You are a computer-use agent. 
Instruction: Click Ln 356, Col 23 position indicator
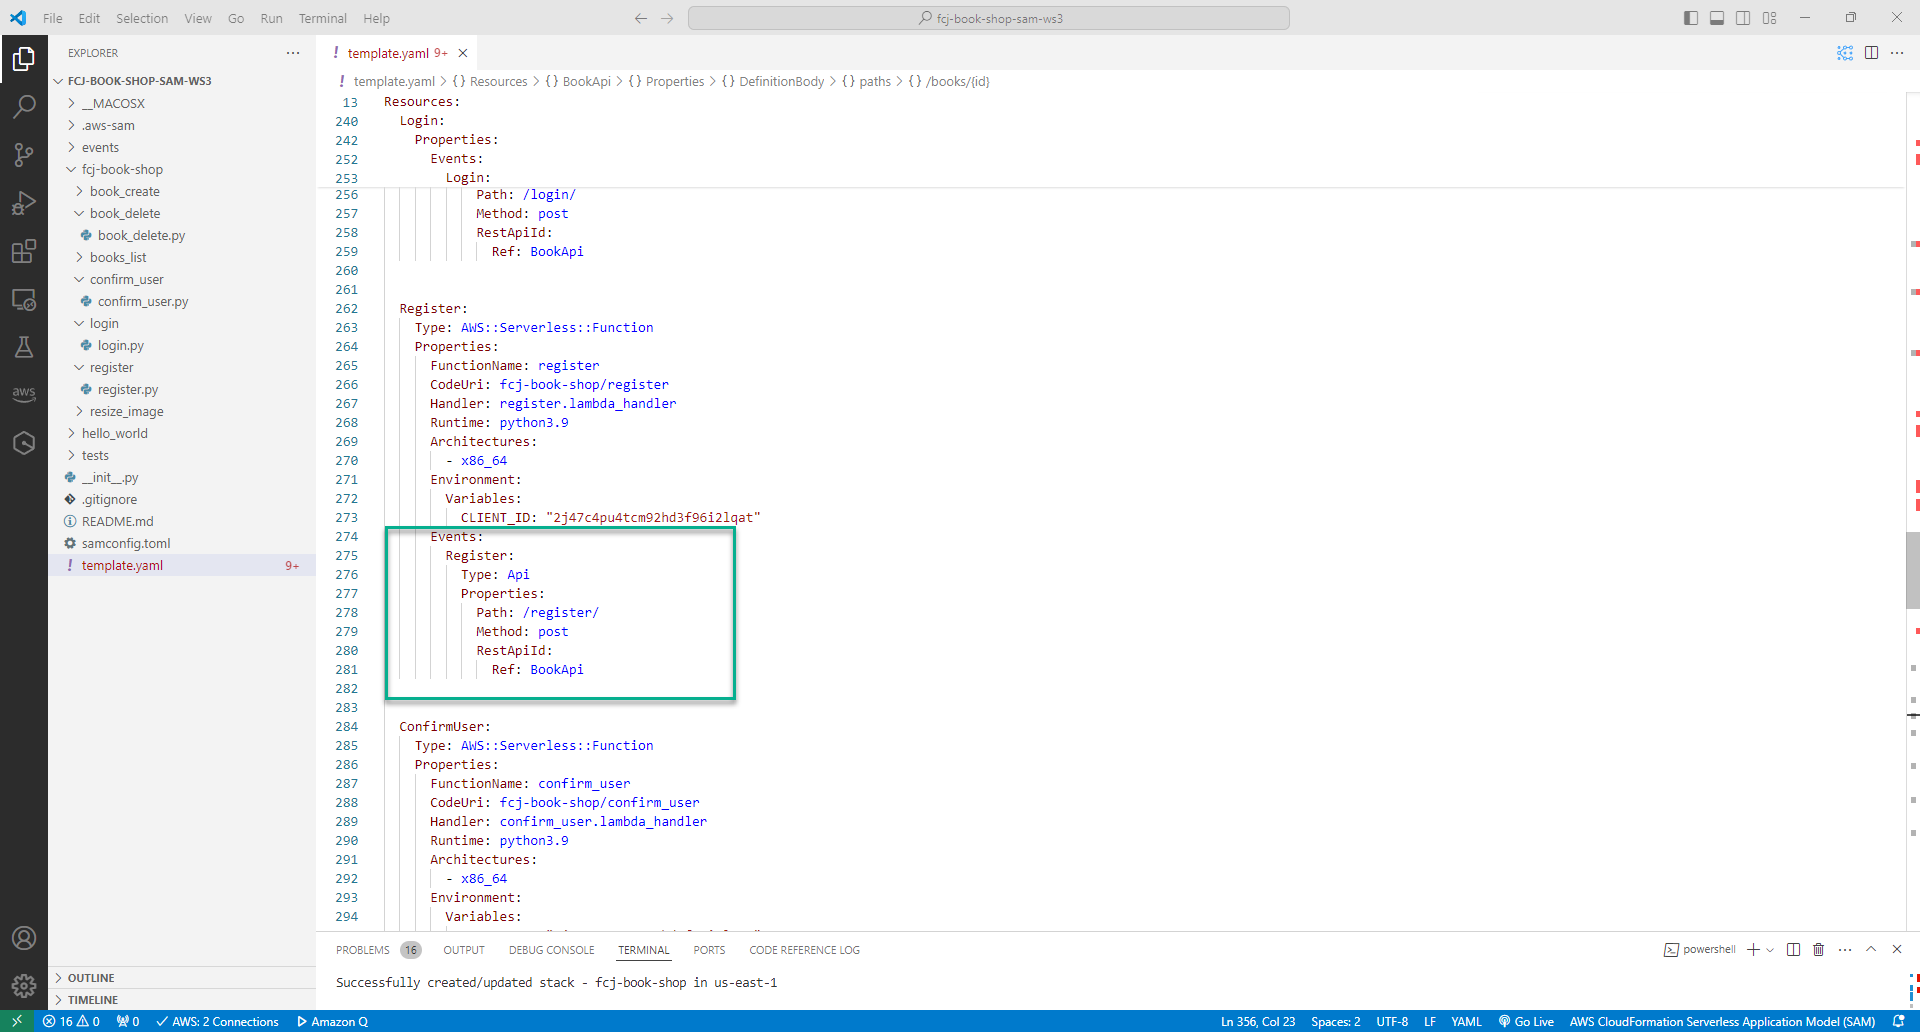tap(1258, 1021)
